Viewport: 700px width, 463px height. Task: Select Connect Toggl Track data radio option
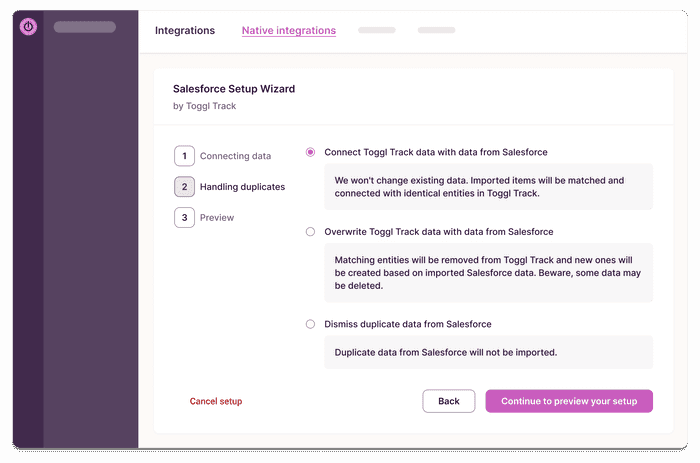(310, 152)
